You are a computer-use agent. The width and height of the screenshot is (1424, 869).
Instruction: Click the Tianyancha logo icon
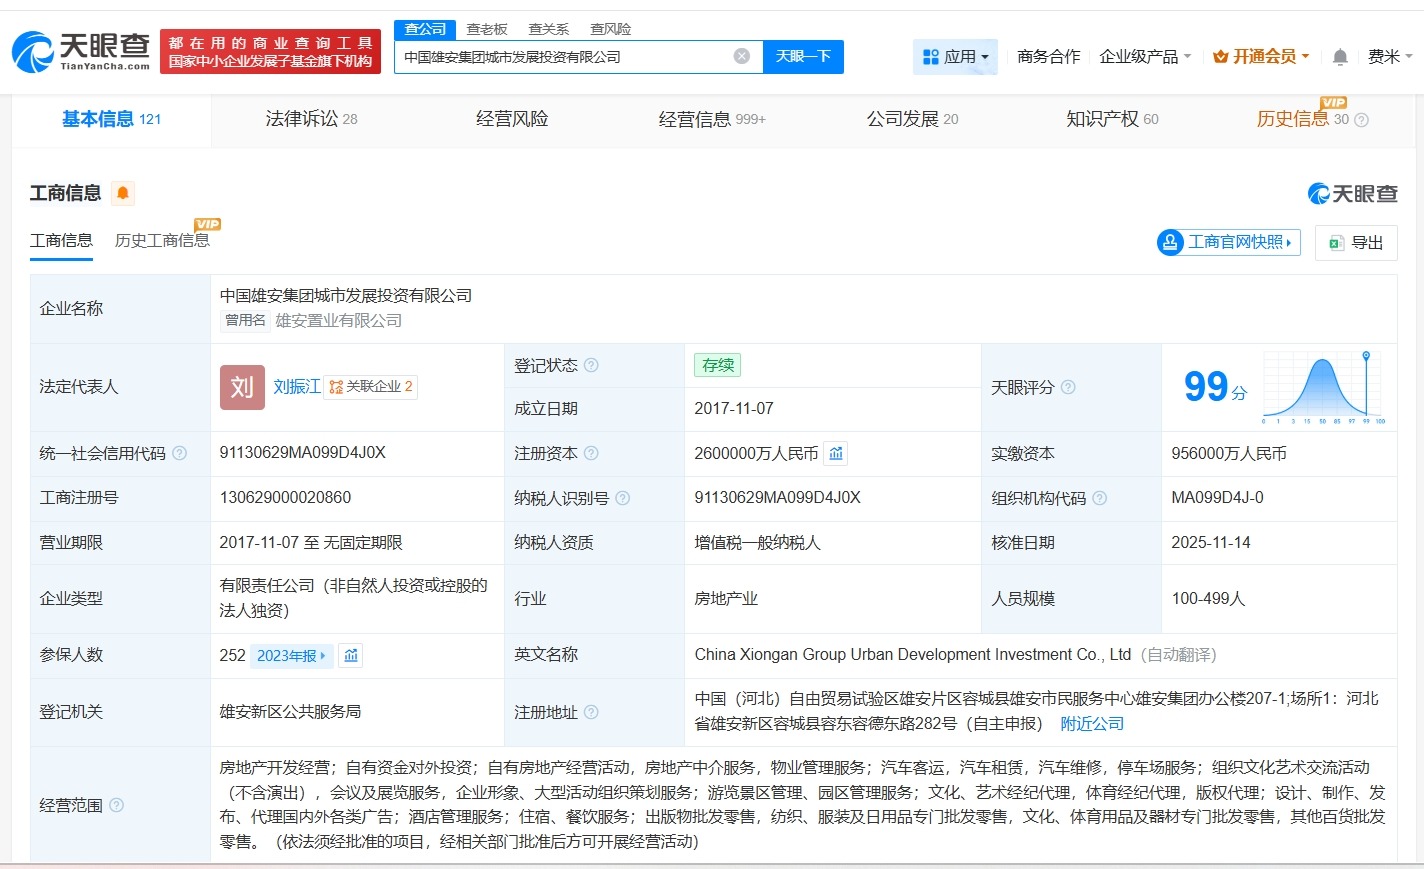point(32,51)
